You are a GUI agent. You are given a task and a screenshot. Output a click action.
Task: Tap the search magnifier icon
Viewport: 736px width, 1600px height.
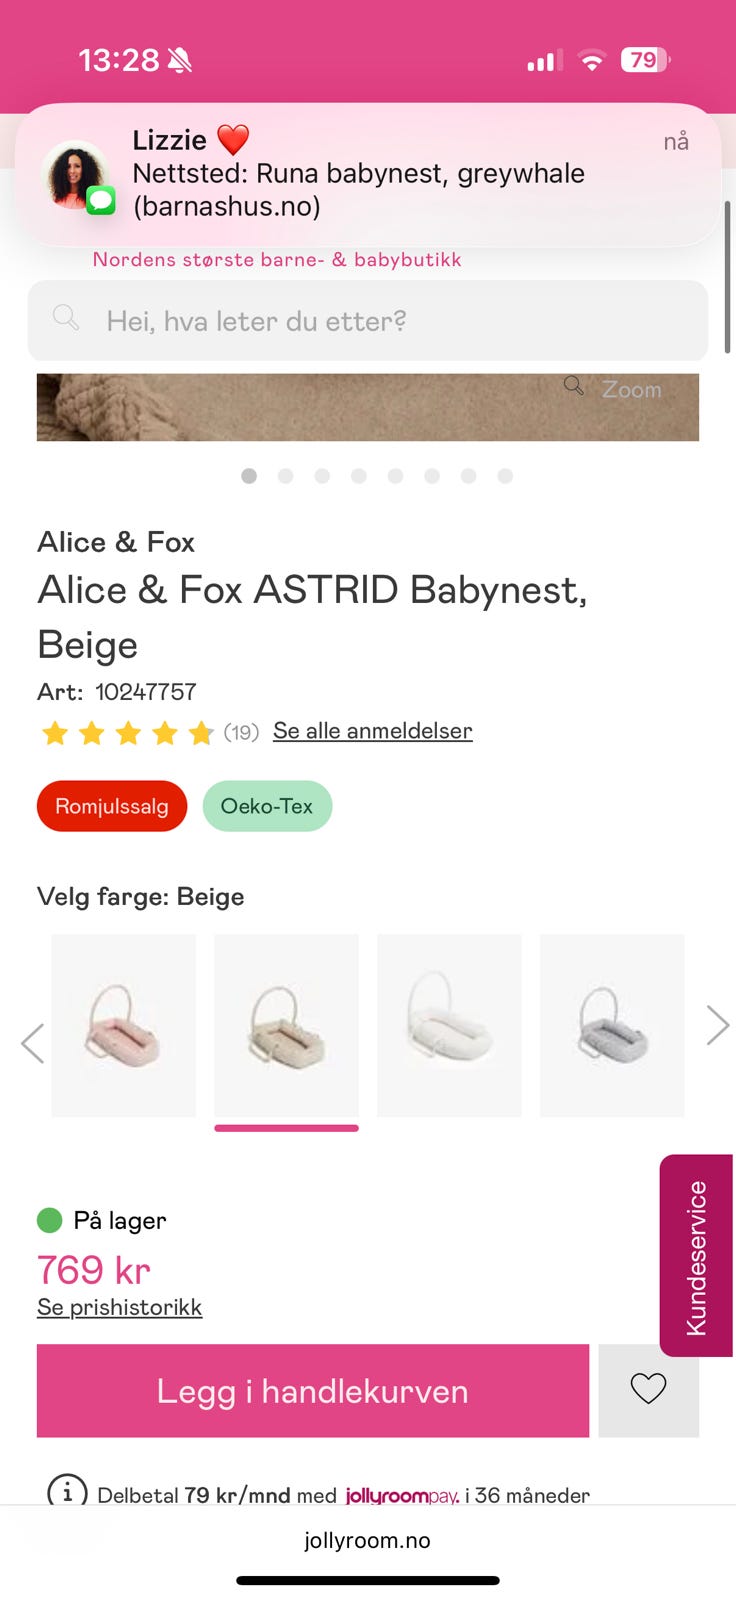pos(66,319)
